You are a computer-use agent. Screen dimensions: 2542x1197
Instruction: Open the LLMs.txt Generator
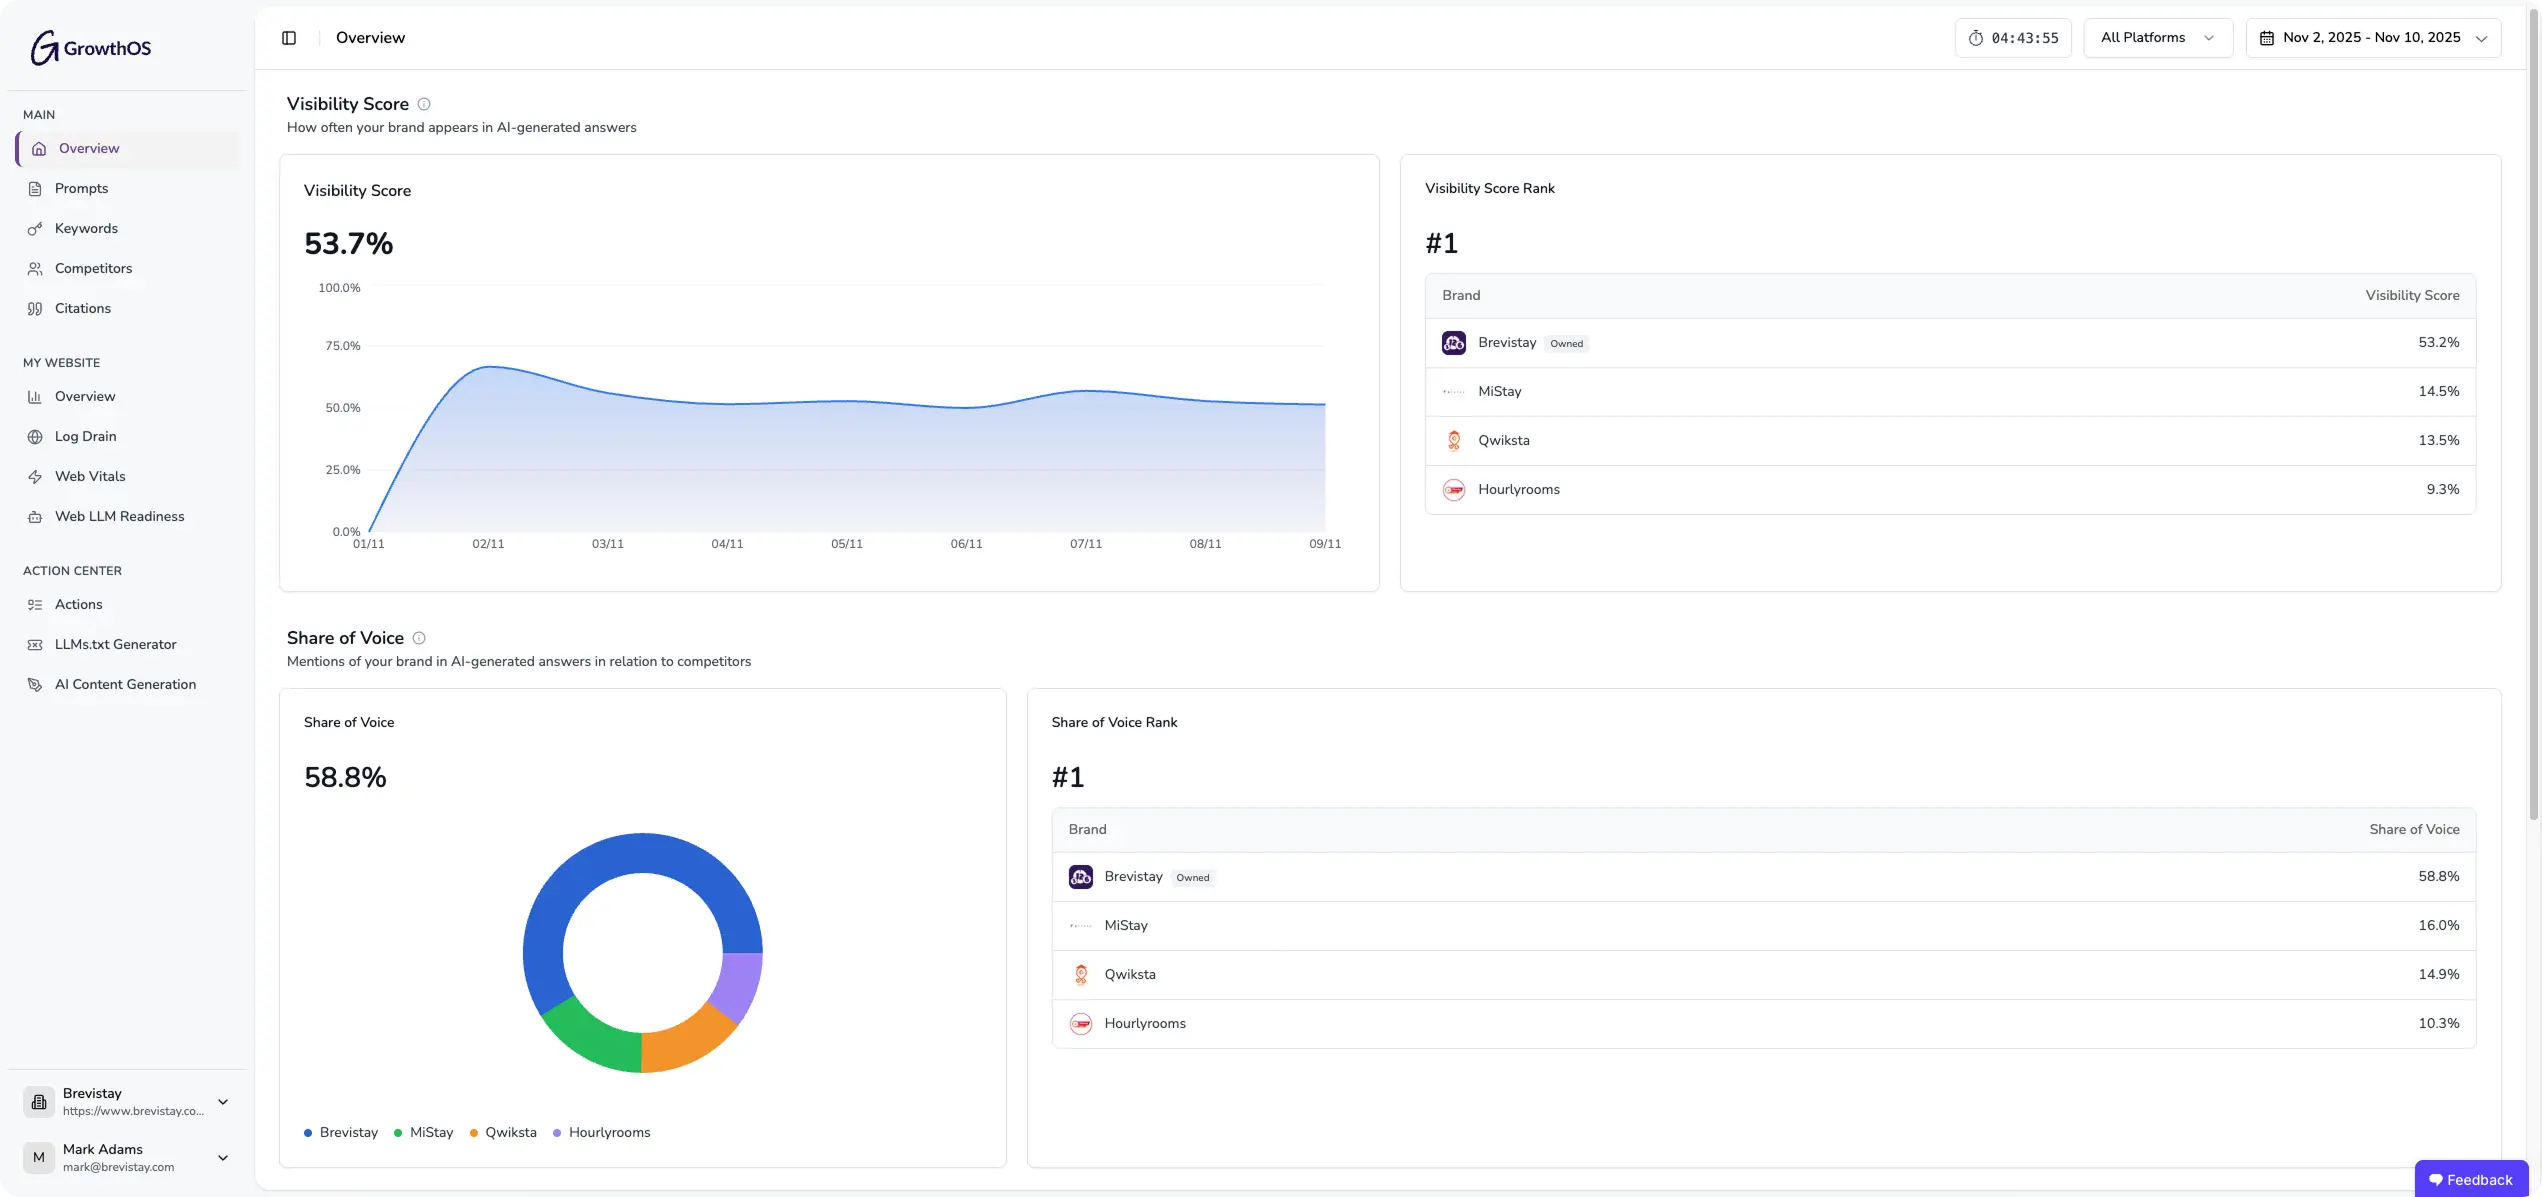pyautogui.click(x=116, y=644)
